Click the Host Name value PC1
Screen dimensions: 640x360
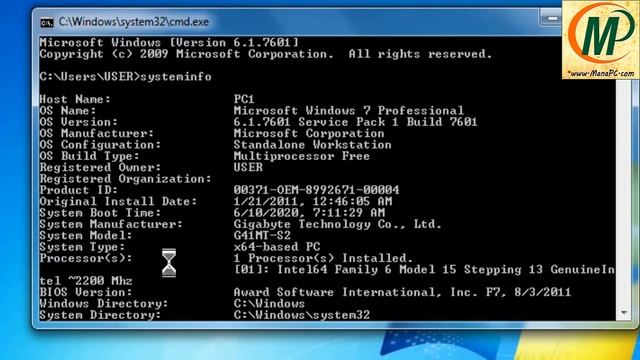coord(244,99)
